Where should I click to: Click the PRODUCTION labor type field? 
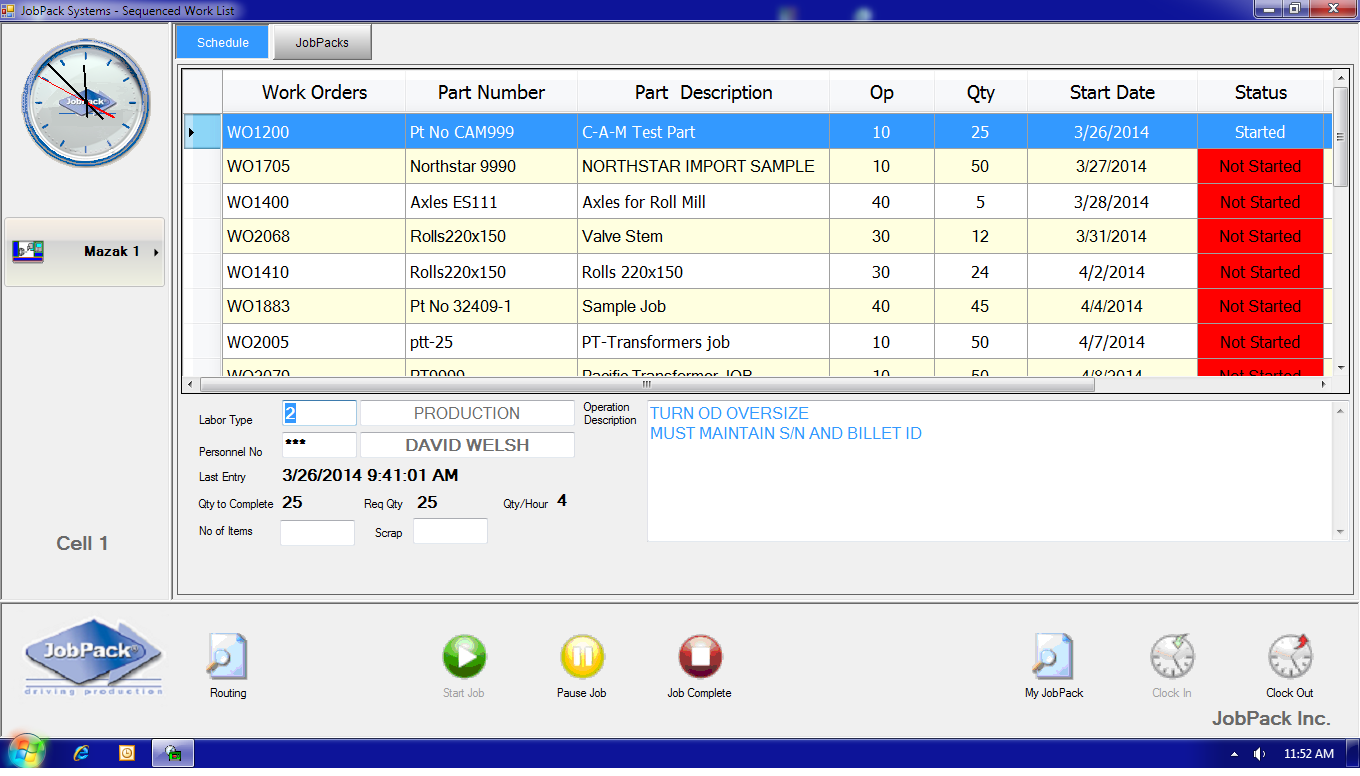coord(467,413)
